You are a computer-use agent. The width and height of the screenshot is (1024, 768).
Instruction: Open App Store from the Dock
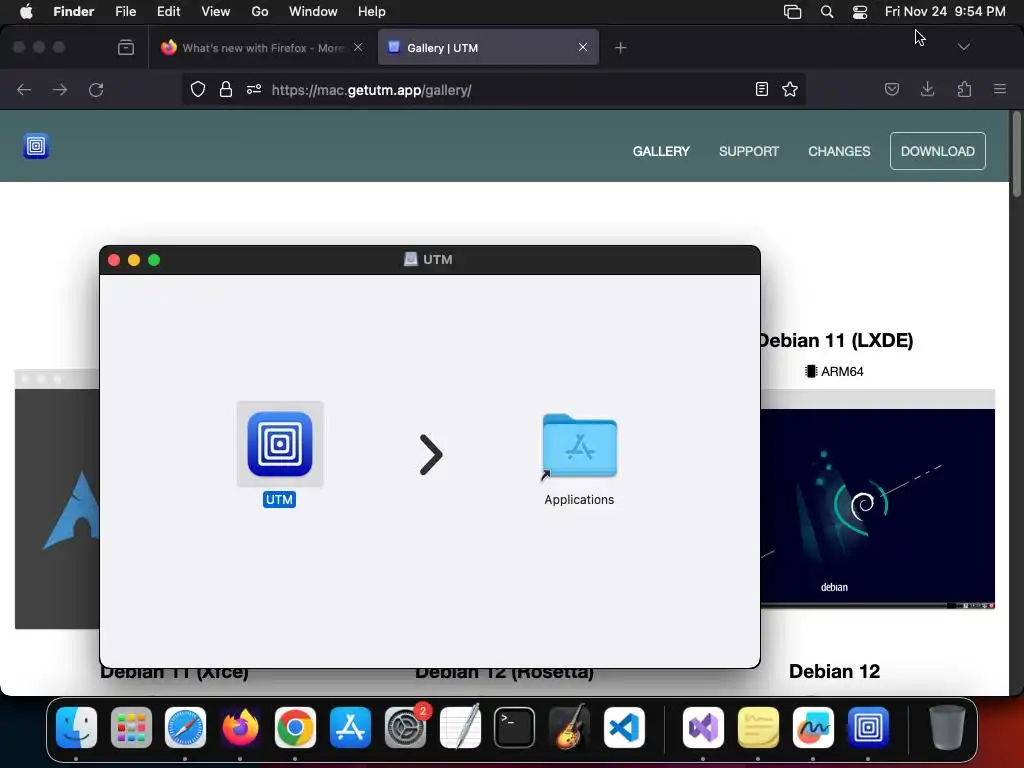[350, 727]
